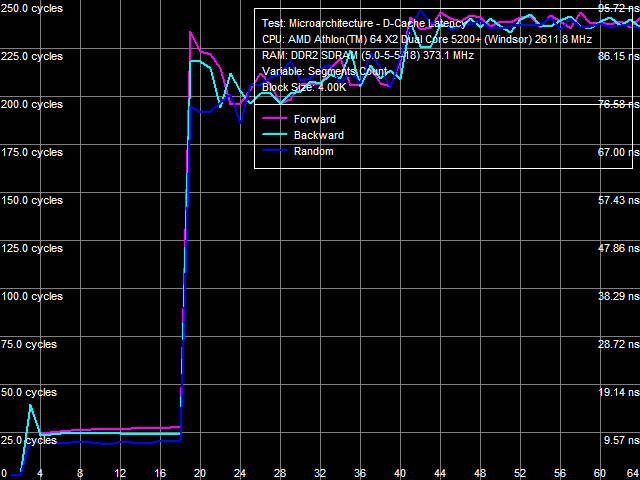Click the blue Random legend line swatch
The width and height of the screenshot is (640, 480).
pyautogui.click(x=273, y=151)
